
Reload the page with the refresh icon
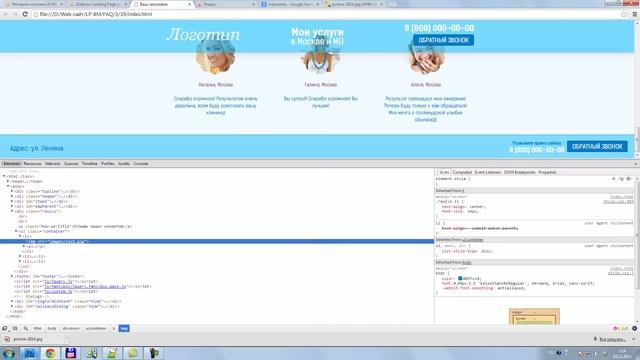[25, 14]
